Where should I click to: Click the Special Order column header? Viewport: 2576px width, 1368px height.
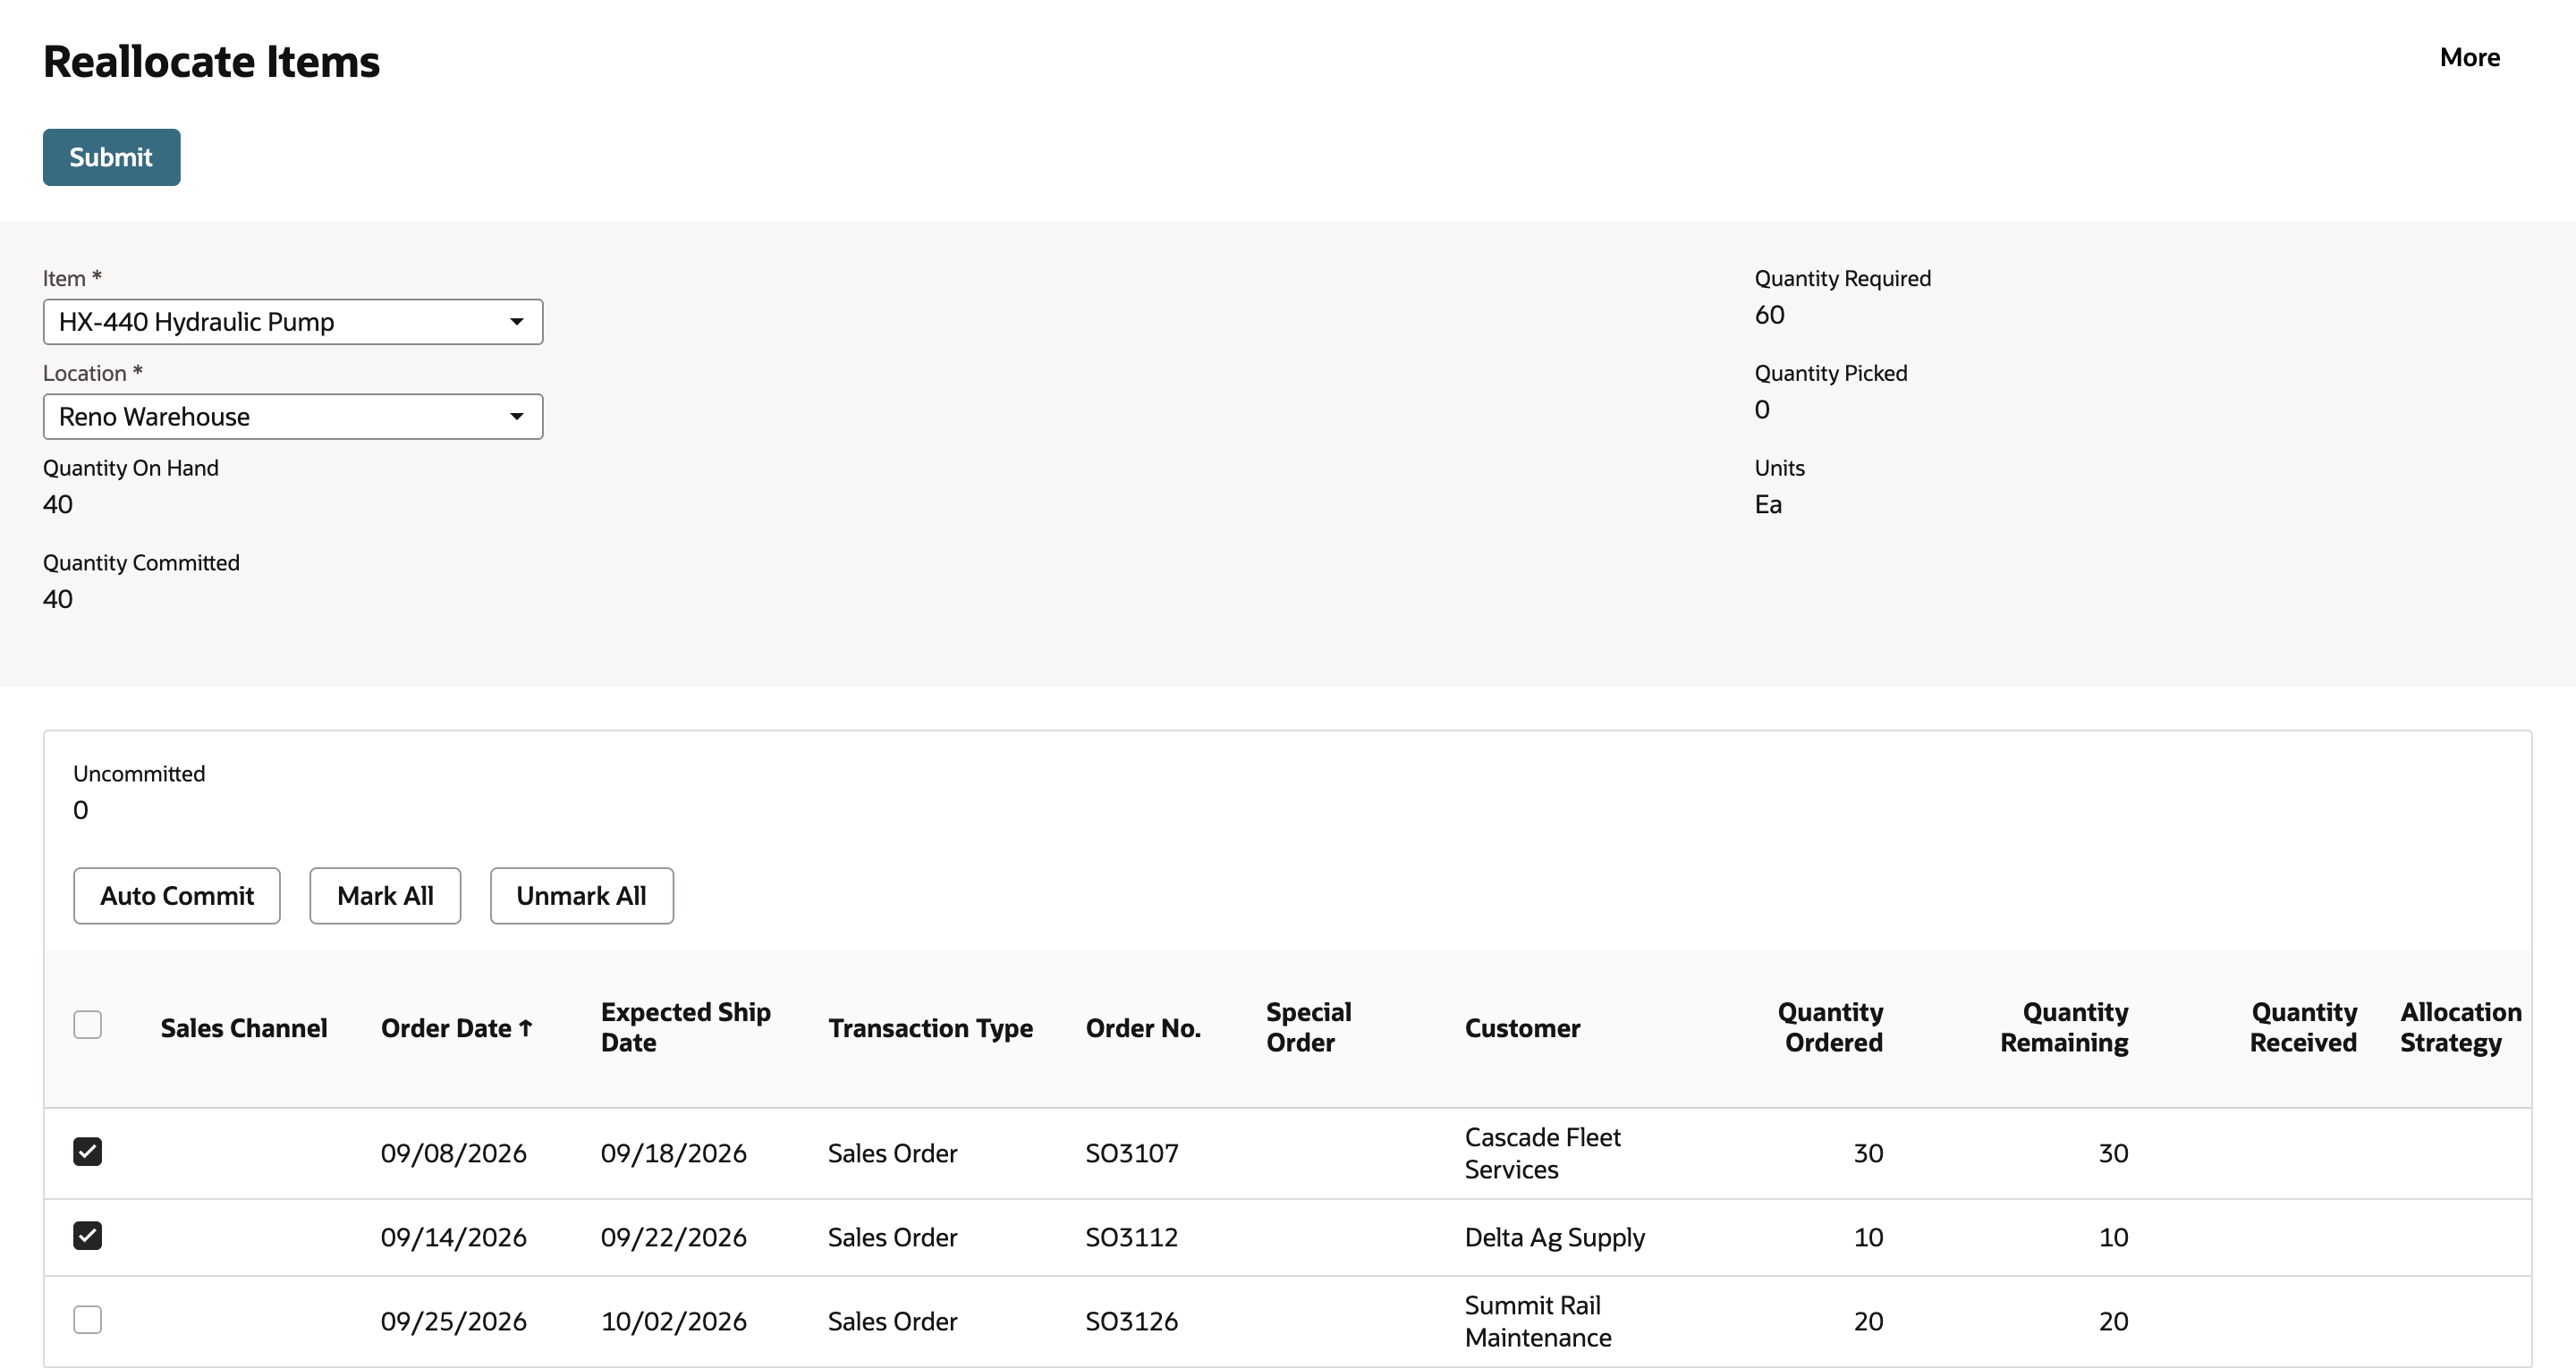[x=1308, y=1027]
